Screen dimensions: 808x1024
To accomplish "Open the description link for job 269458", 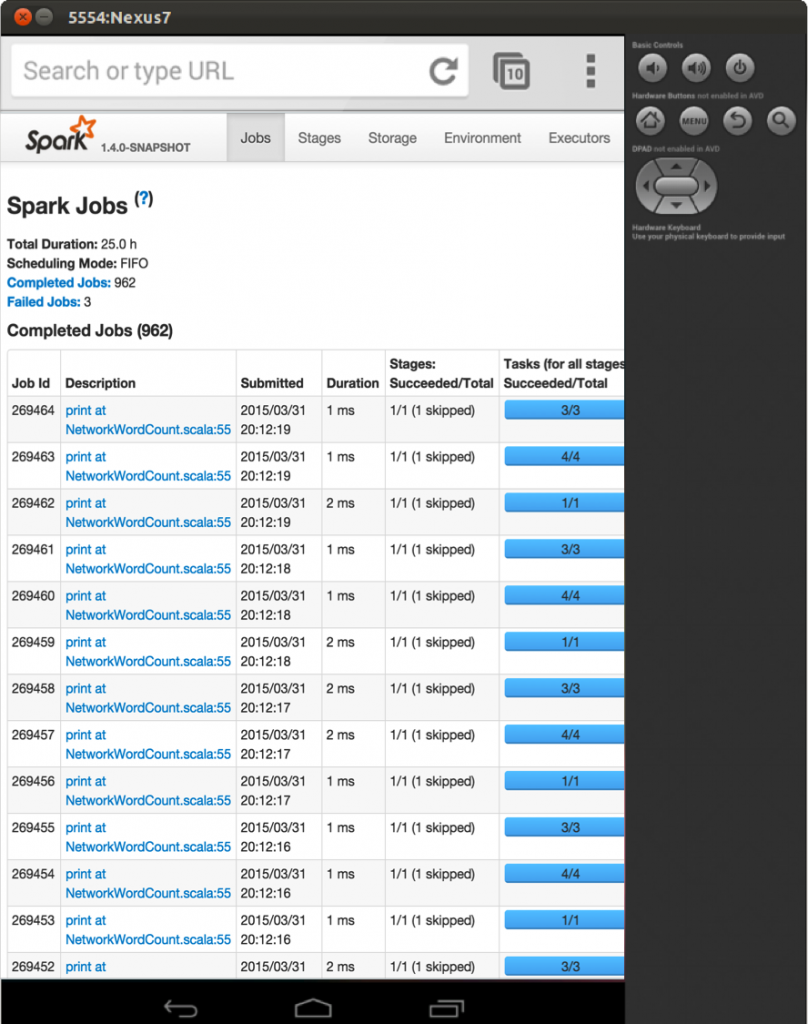I will point(148,698).
